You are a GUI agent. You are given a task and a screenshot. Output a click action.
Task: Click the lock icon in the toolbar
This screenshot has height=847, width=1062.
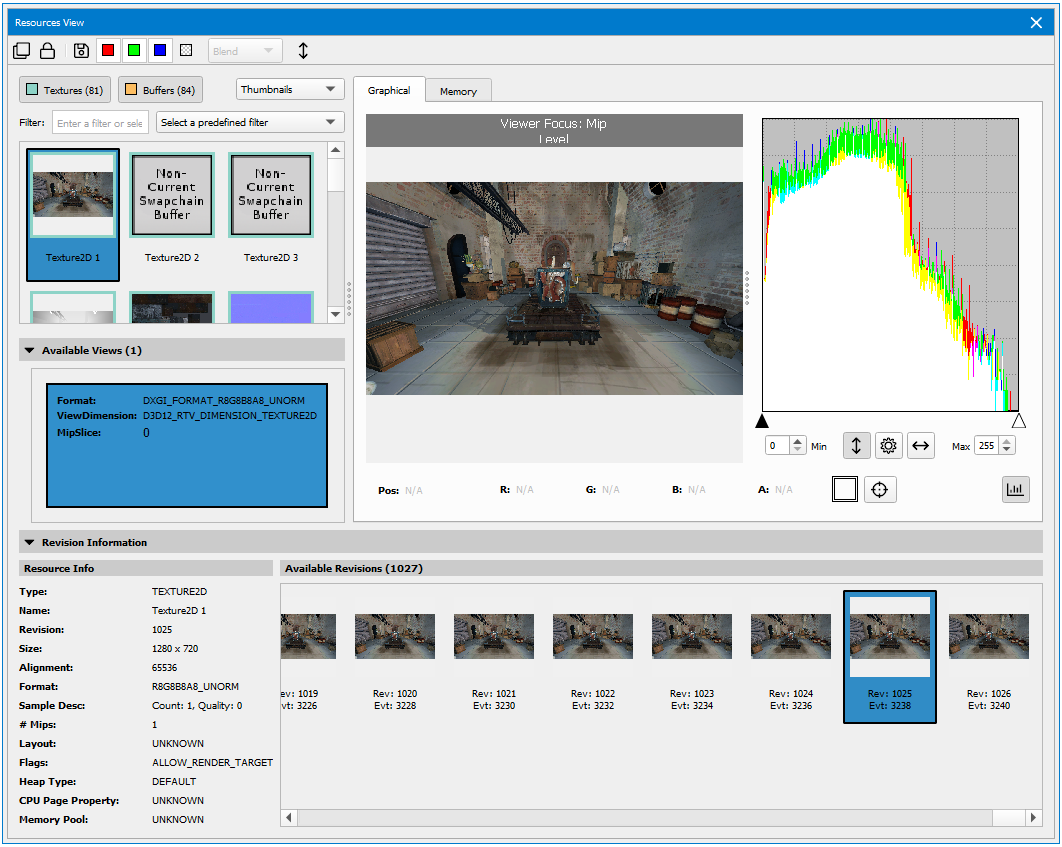click(x=47, y=51)
